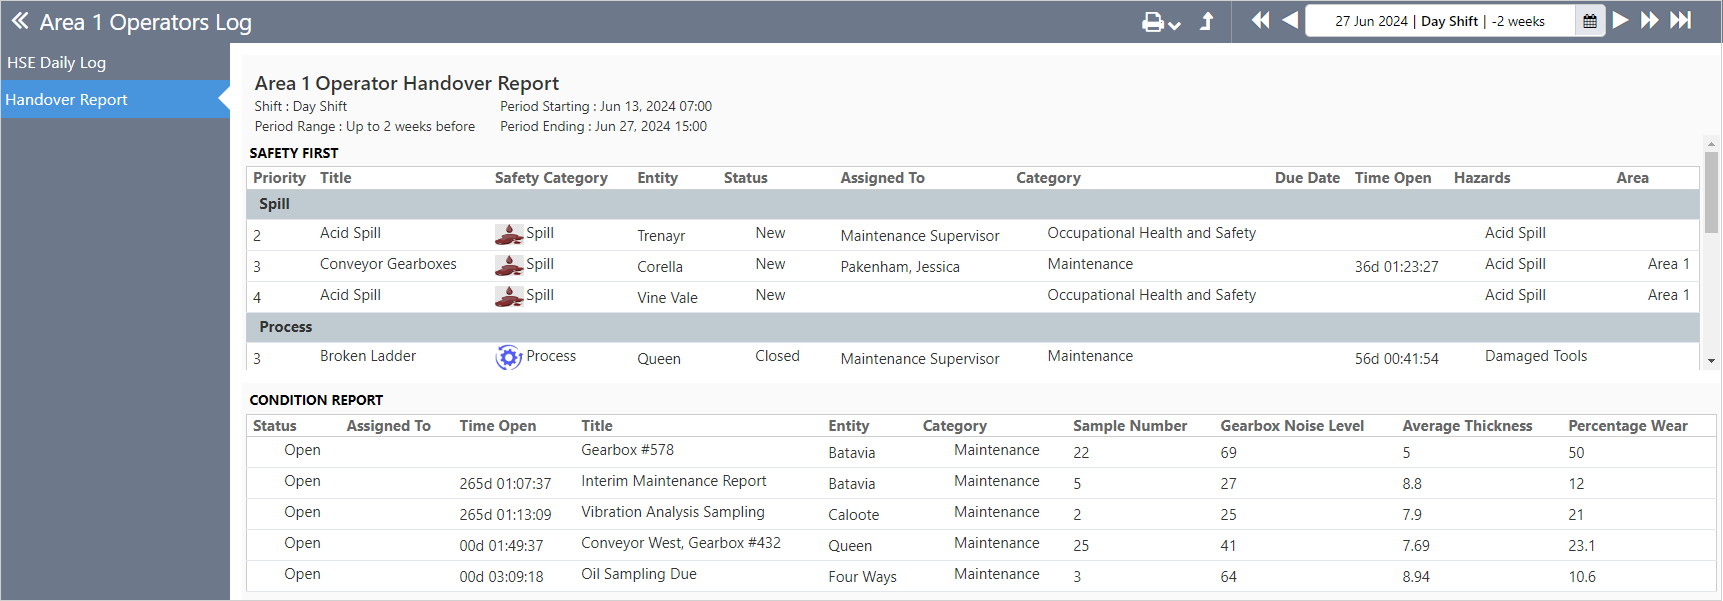The width and height of the screenshot is (1723, 601).
Task: Sort the safety table by Due Date
Action: pos(1306,178)
